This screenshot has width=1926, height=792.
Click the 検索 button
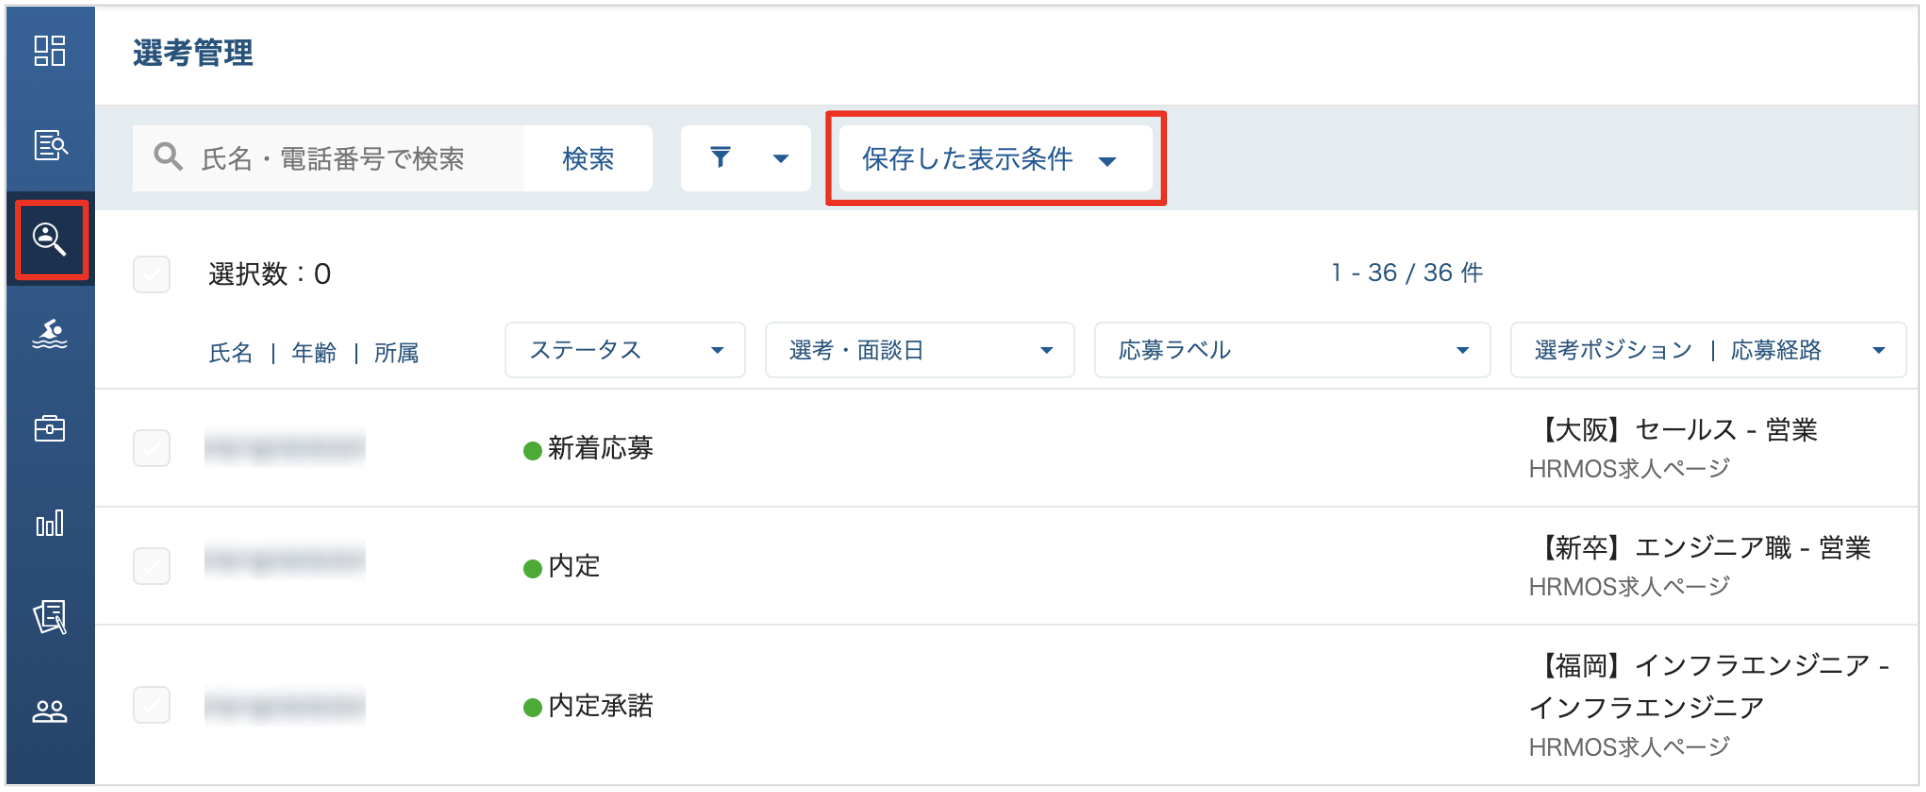click(x=588, y=158)
